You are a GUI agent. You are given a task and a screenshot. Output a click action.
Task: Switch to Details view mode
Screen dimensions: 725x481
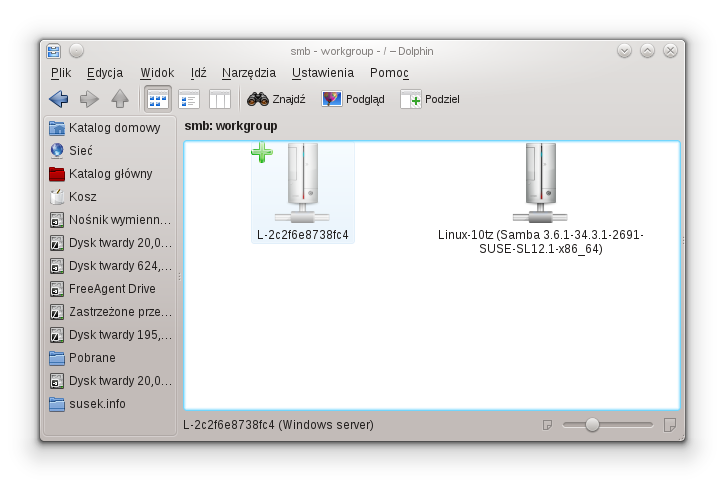click(189, 99)
